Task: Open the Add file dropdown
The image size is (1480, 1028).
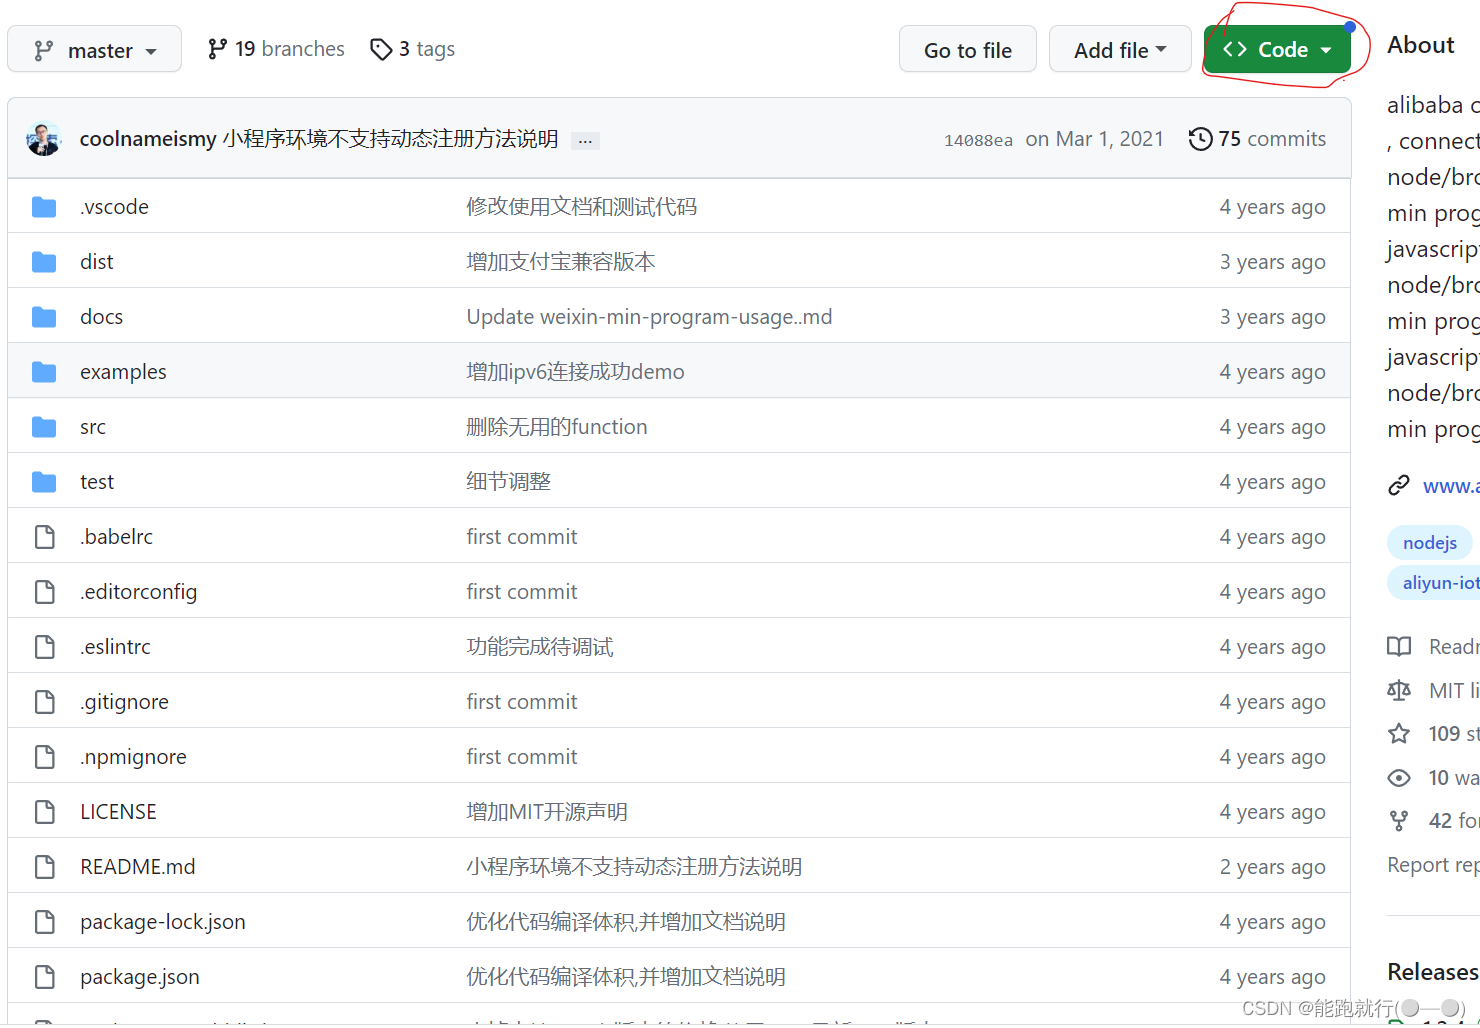Action: (1119, 48)
